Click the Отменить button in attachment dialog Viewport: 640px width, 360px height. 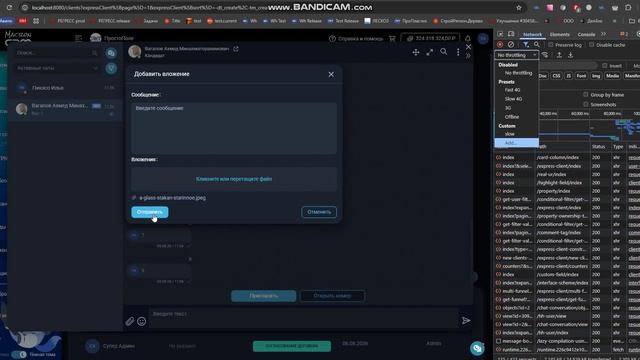tap(319, 212)
